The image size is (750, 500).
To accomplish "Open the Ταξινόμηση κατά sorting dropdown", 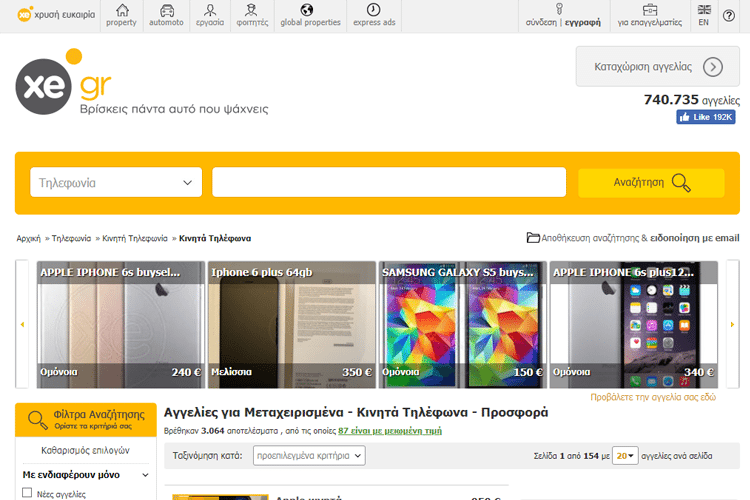I will click(309, 456).
